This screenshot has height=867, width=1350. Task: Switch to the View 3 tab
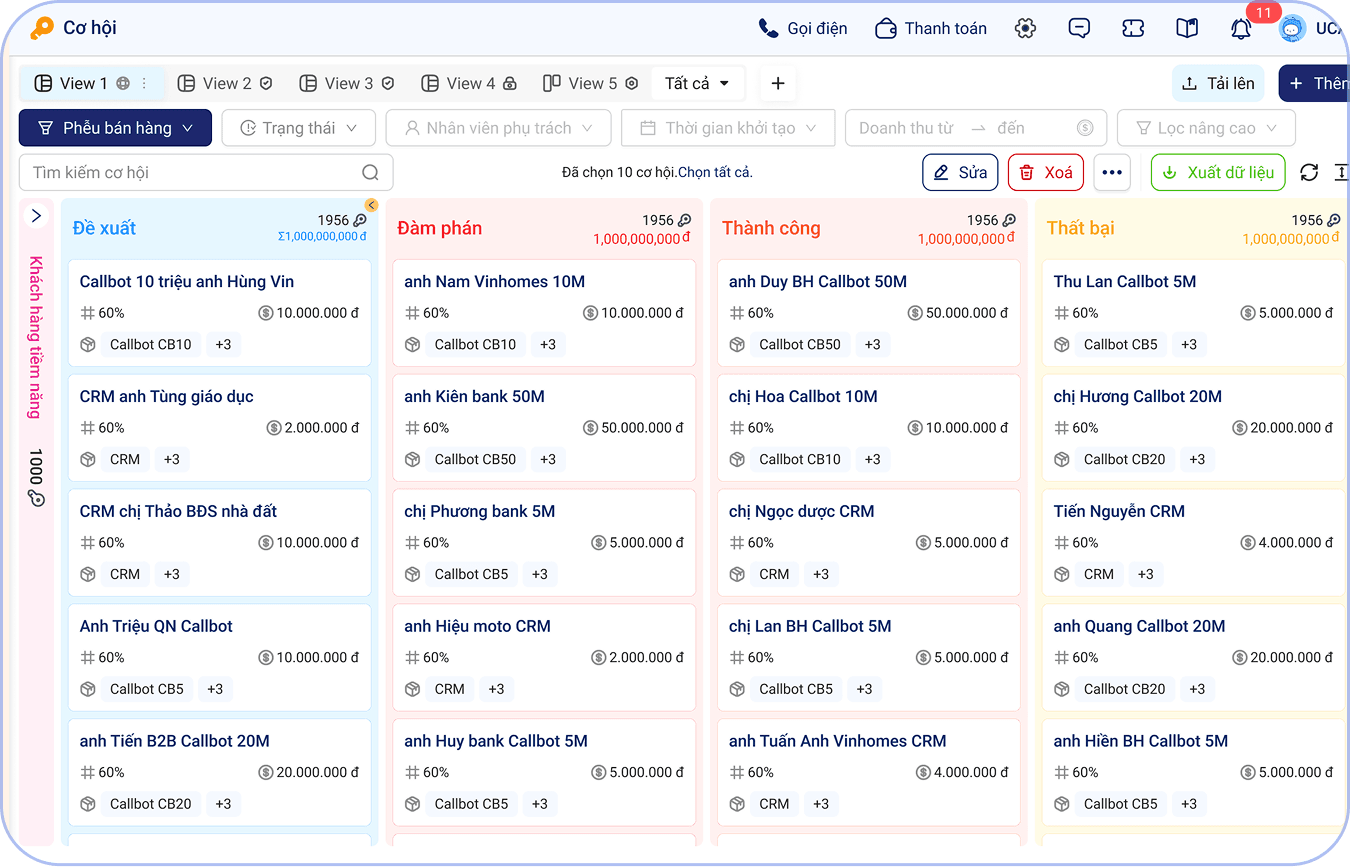point(347,84)
